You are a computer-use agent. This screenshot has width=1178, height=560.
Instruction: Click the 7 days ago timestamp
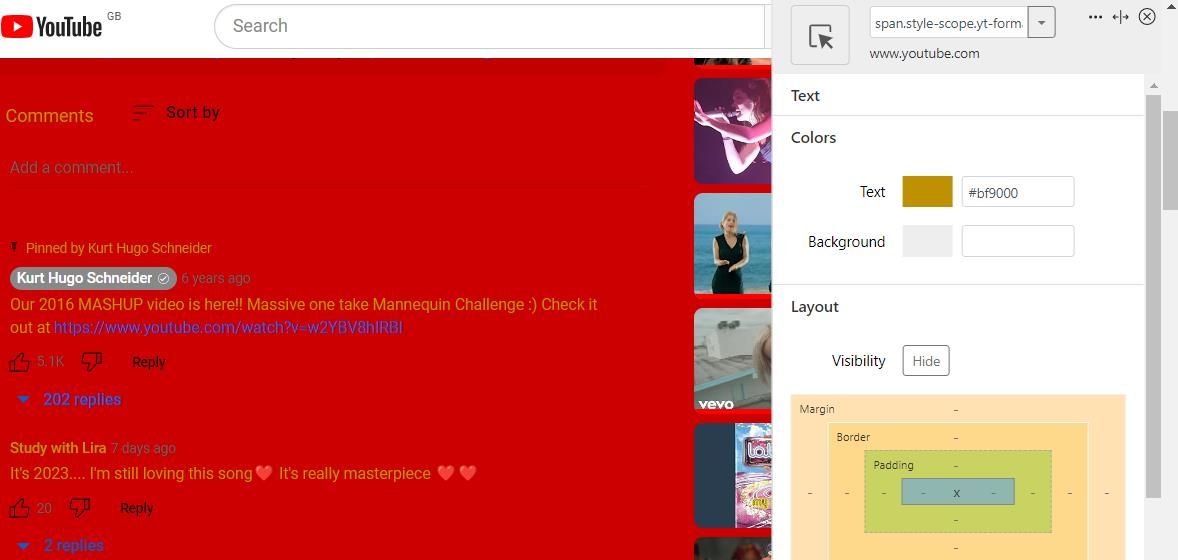point(143,448)
